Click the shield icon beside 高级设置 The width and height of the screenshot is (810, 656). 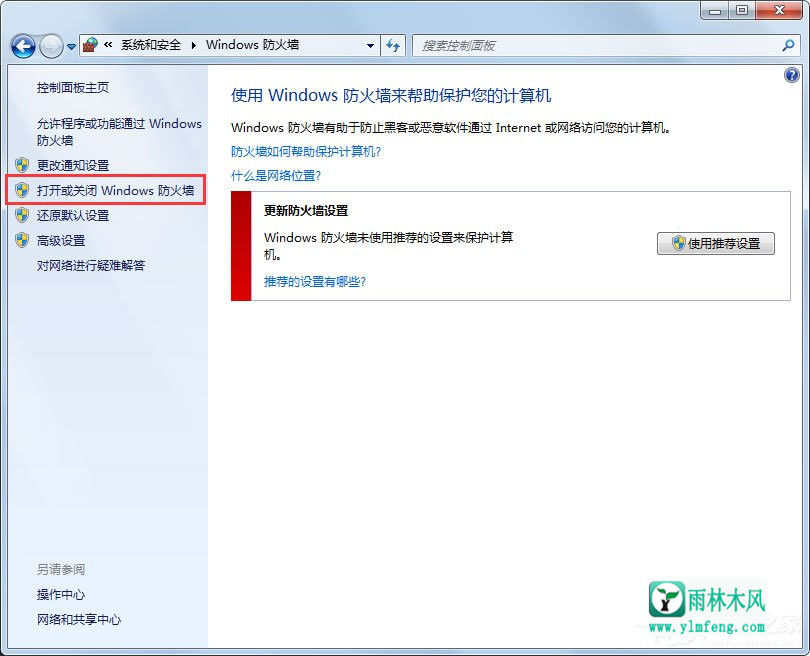pyautogui.click(x=22, y=240)
